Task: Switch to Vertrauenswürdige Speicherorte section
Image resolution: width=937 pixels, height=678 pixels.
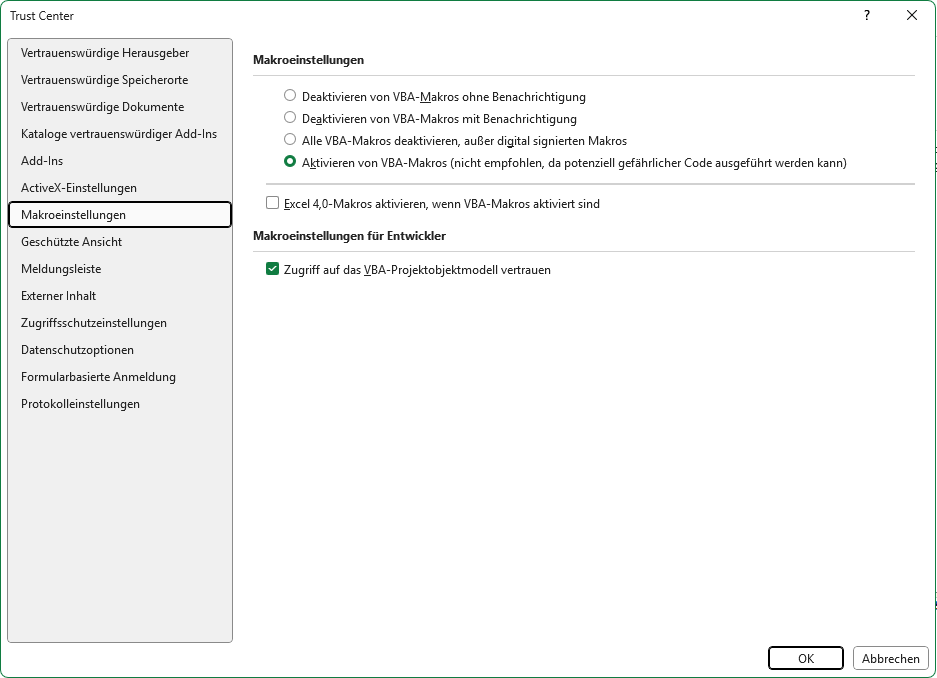Action: pos(104,80)
